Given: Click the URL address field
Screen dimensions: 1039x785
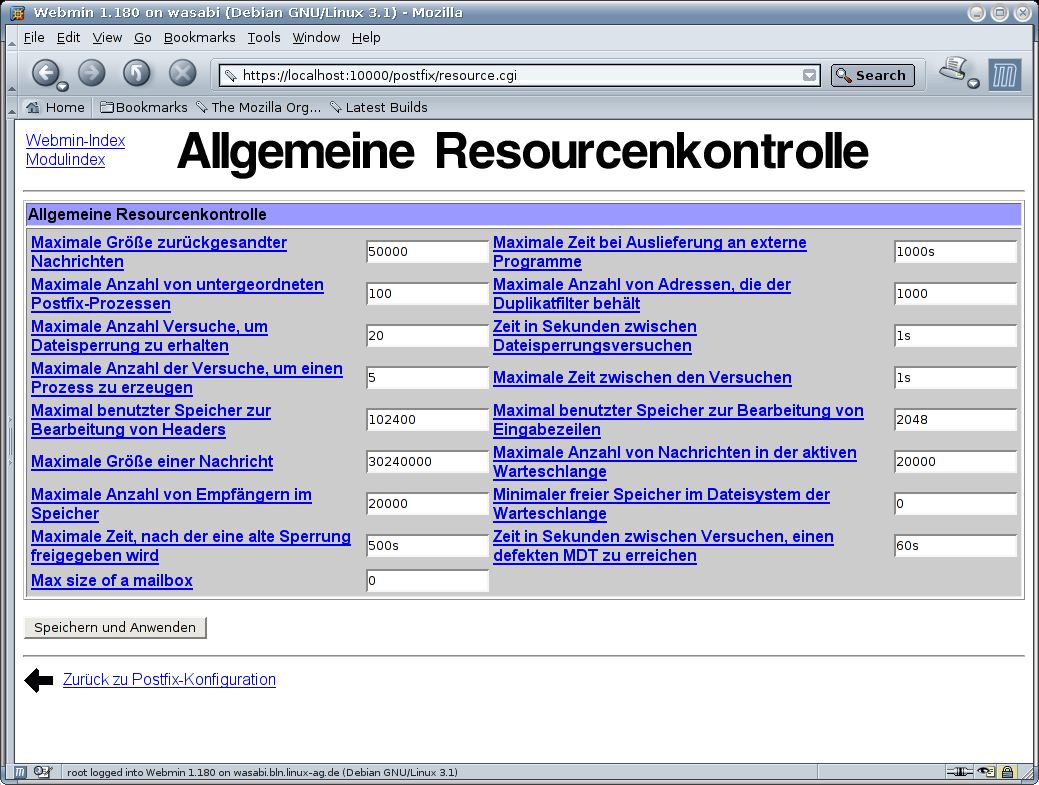Looking at the screenshot, I should (x=520, y=76).
